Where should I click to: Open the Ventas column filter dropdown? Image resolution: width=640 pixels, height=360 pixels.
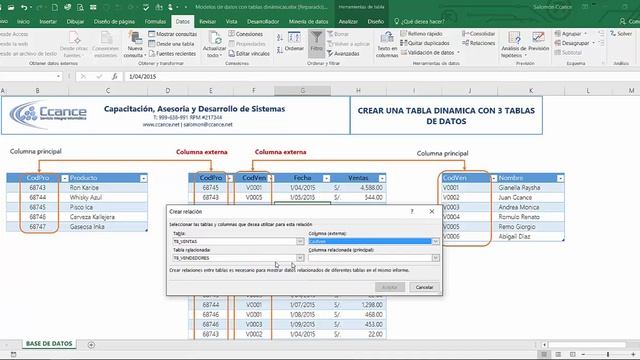tap(382, 178)
